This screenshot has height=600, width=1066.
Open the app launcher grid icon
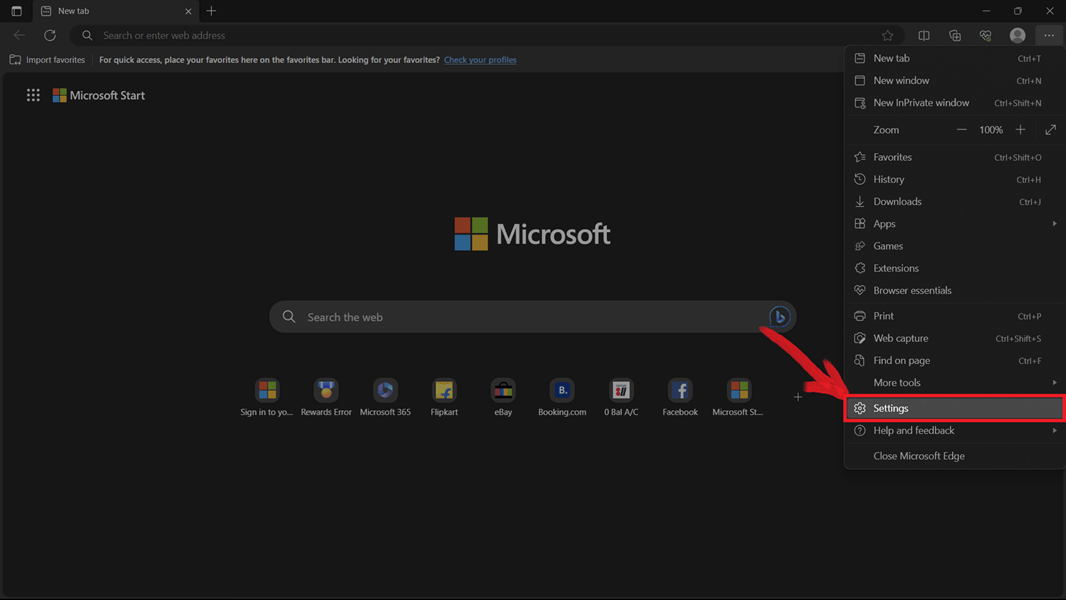tap(33, 95)
